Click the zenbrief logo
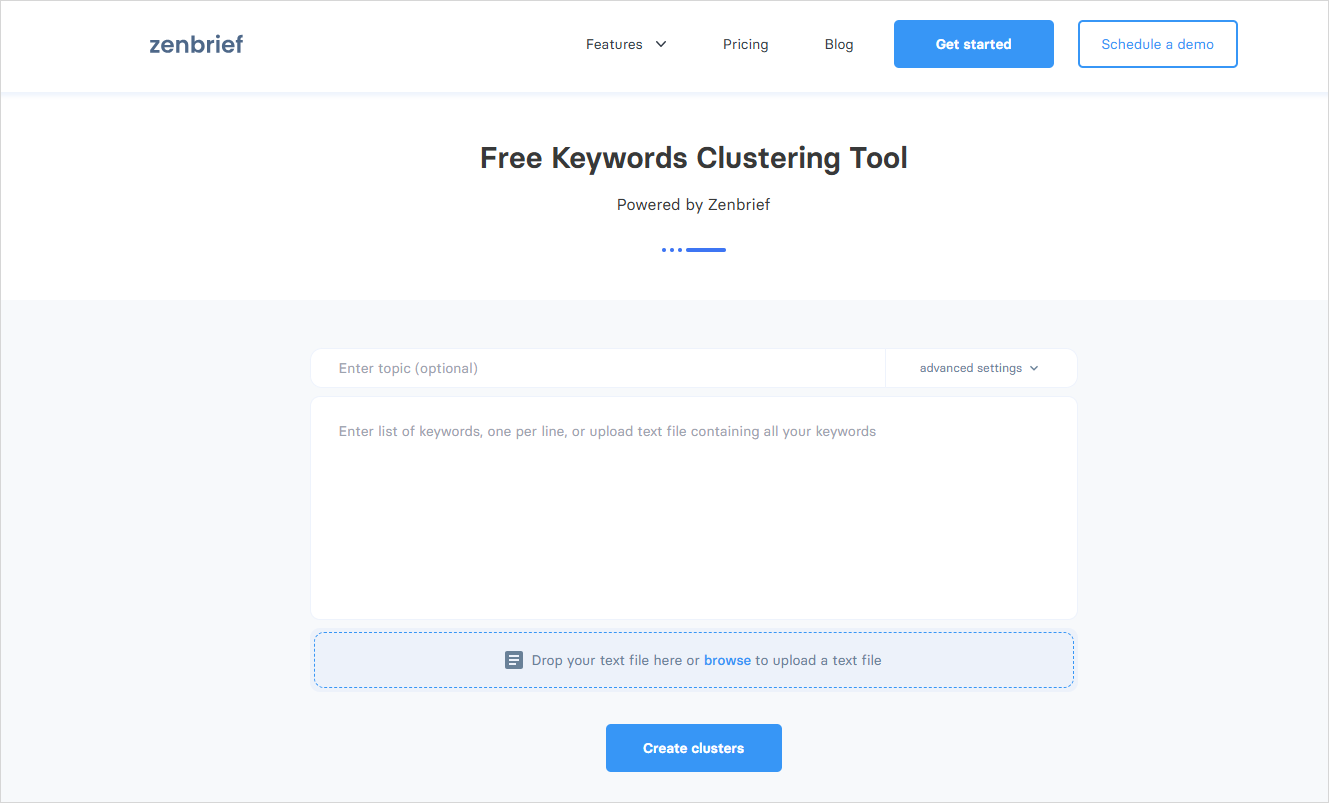The height and width of the screenshot is (803, 1329). (x=196, y=44)
